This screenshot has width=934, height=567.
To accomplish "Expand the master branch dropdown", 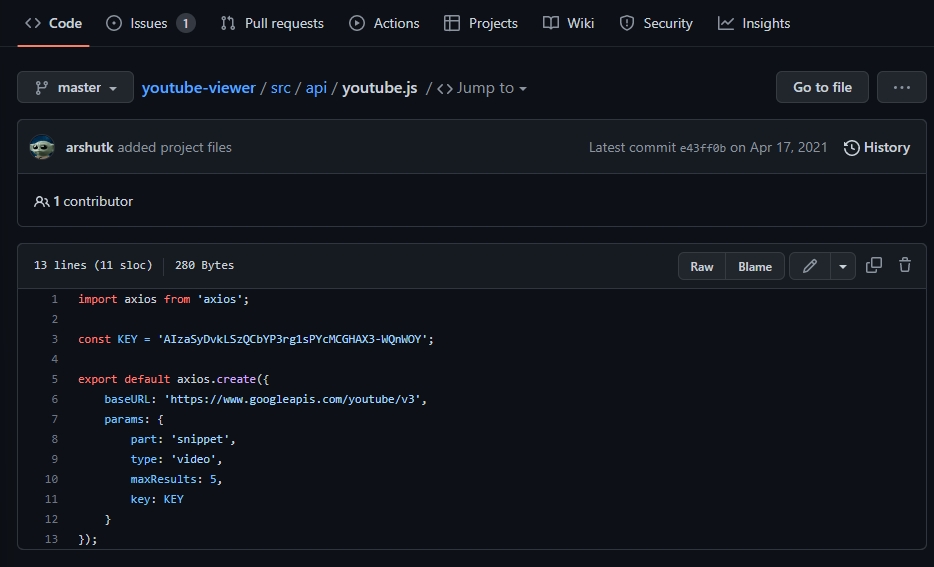I will tap(76, 87).
